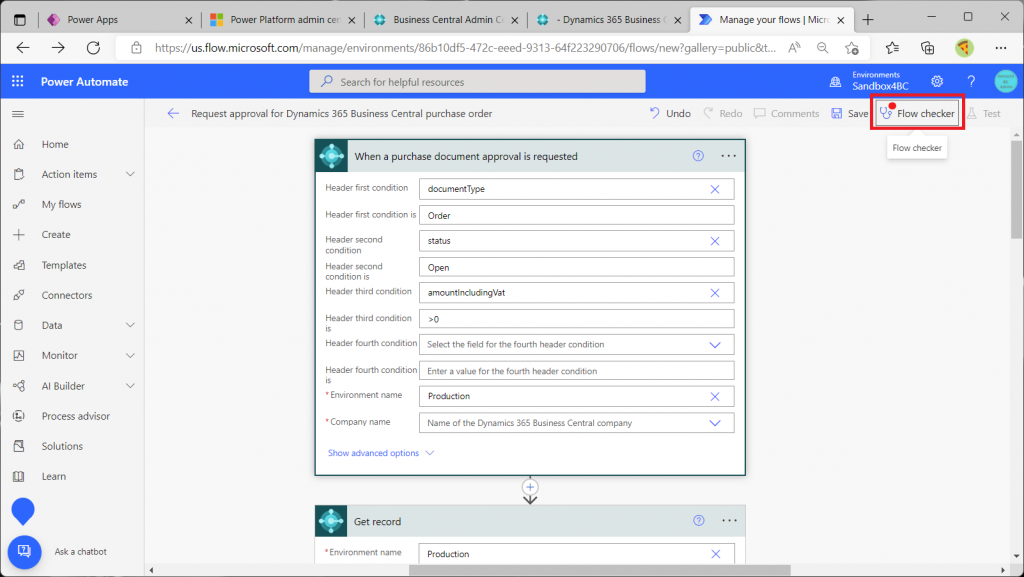Clear the status header second condition
The image size is (1024, 577).
[715, 241]
